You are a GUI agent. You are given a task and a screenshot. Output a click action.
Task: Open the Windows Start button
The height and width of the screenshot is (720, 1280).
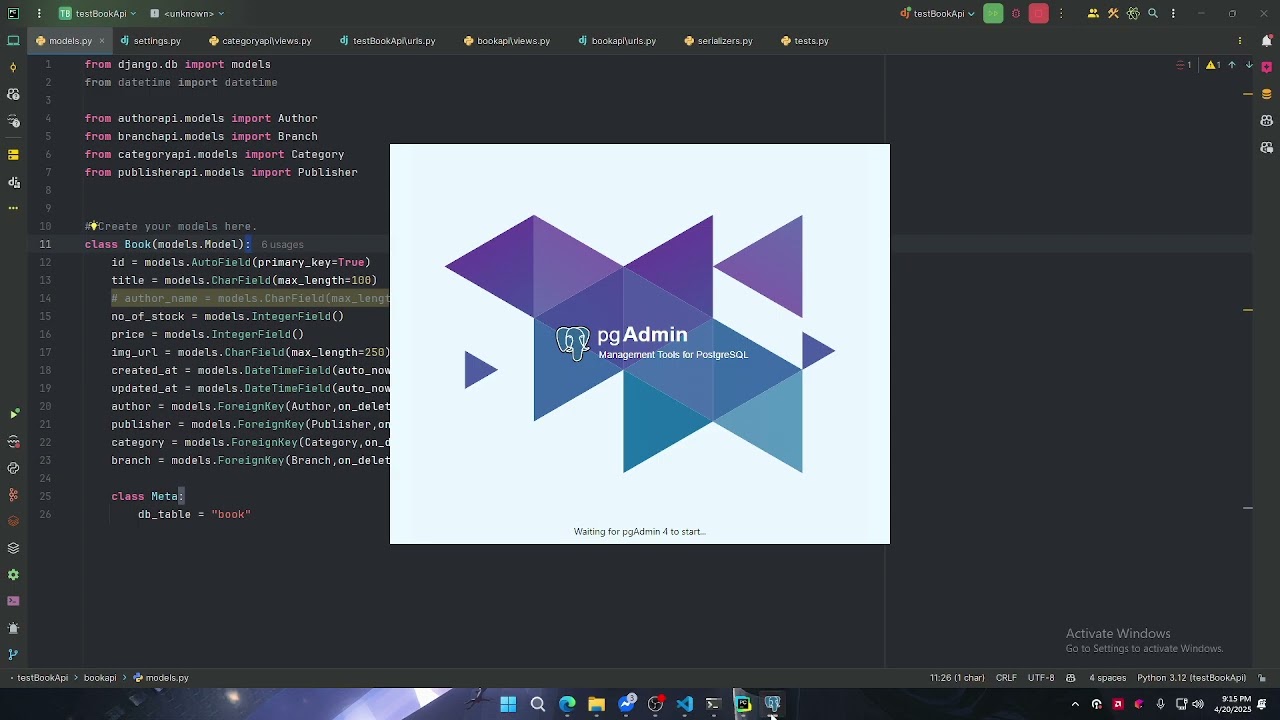coord(508,705)
